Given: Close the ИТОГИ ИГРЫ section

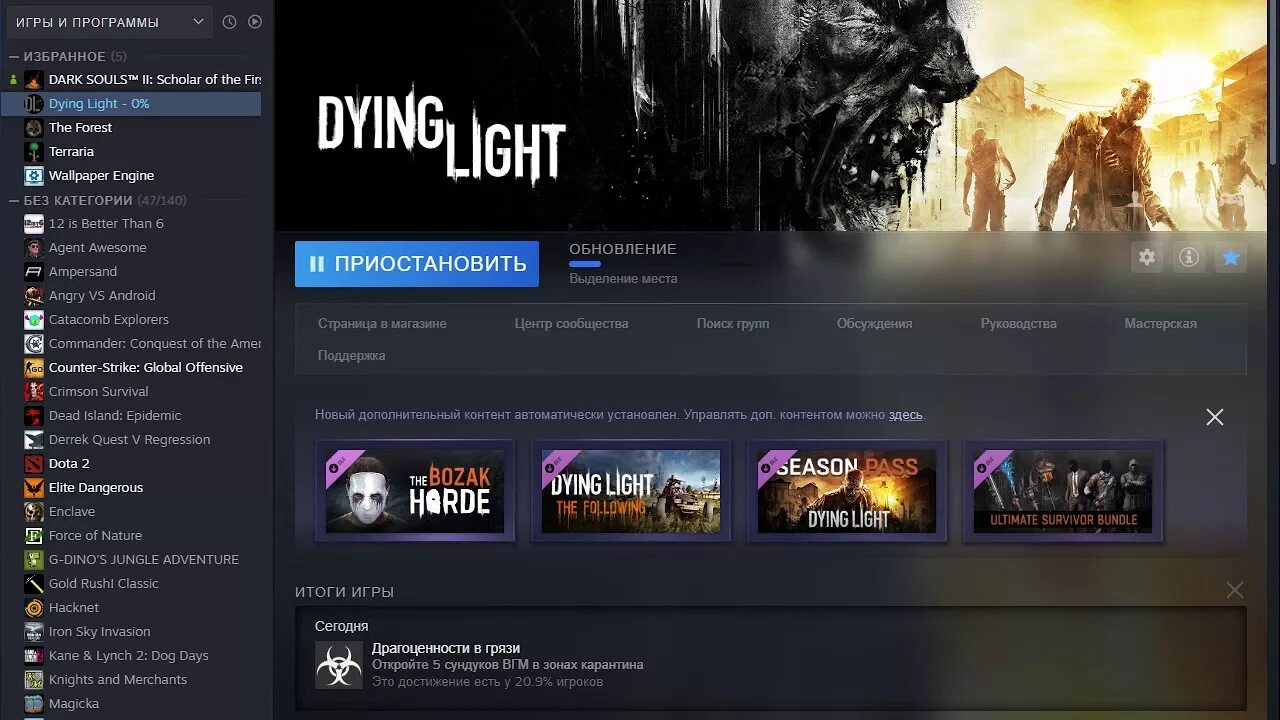Looking at the screenshot, I should 1235,591.
